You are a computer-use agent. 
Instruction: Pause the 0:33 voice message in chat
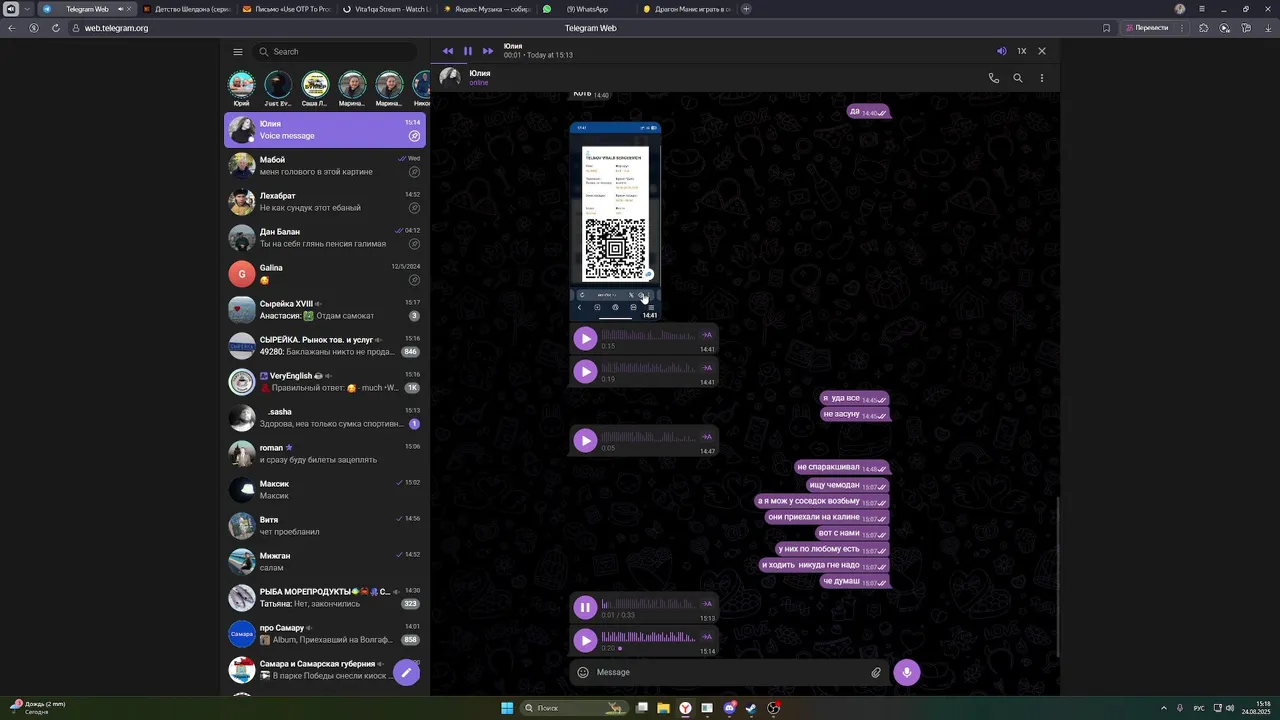click(x=585, y=607)
